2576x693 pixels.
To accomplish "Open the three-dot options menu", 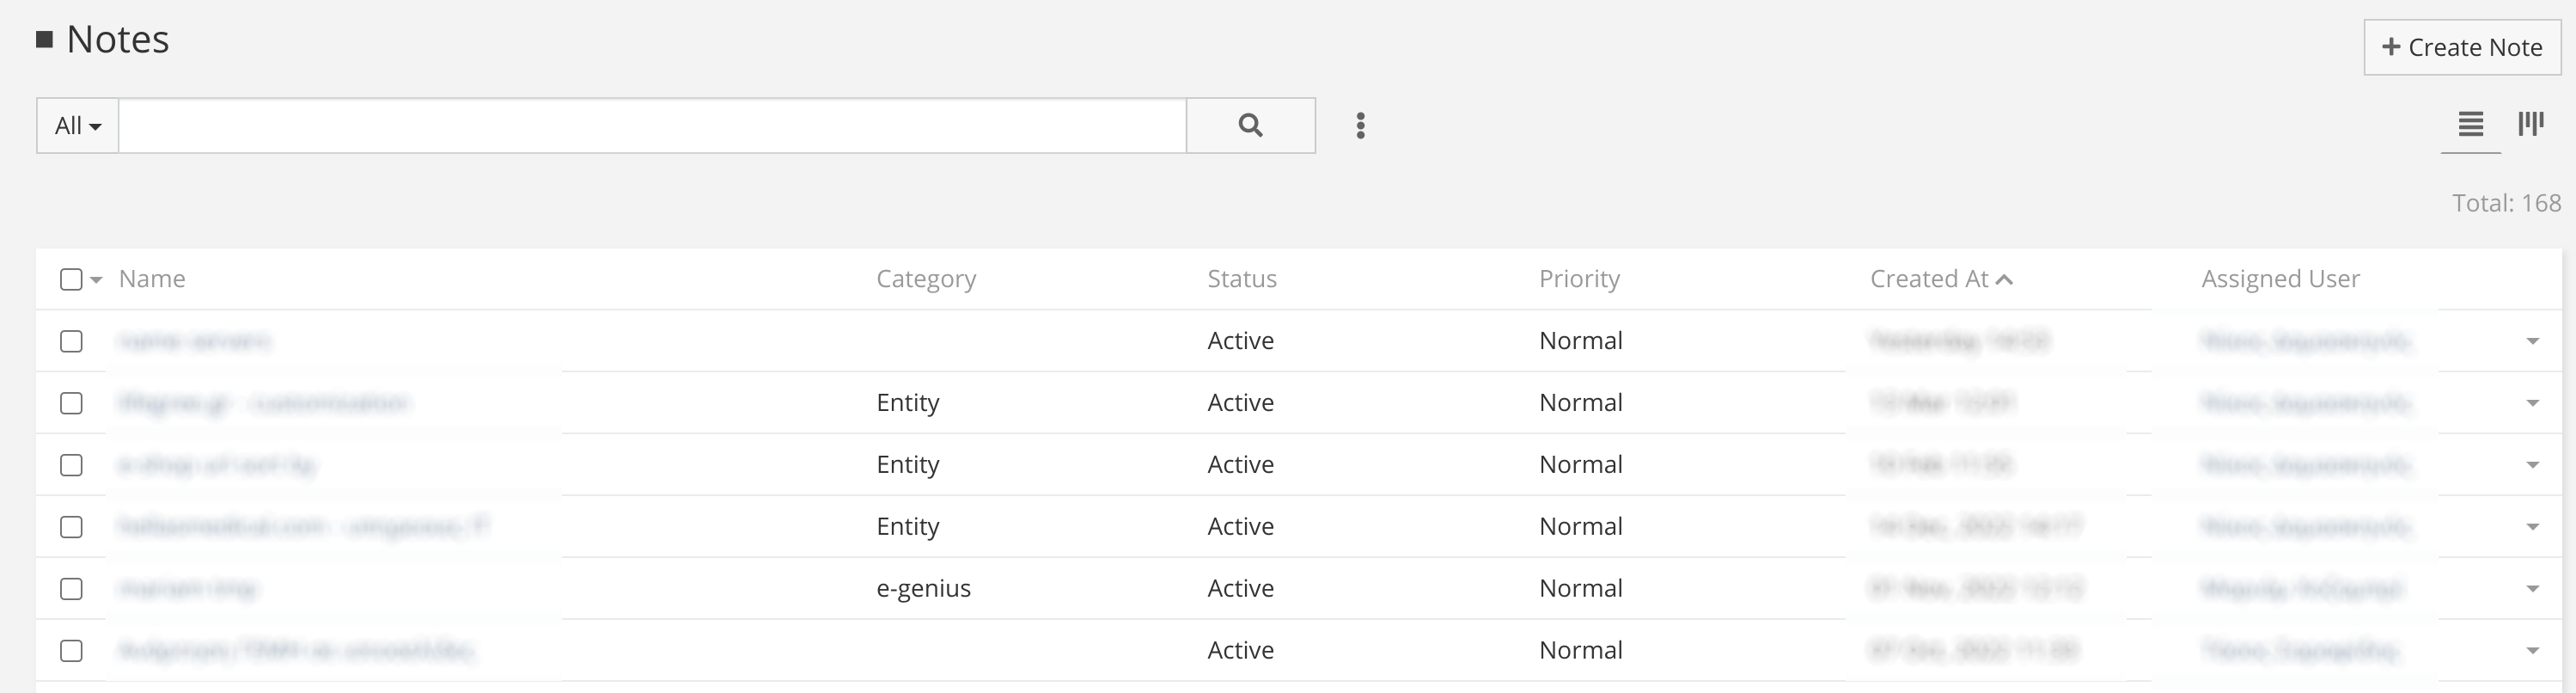I will pos(1360,125).
